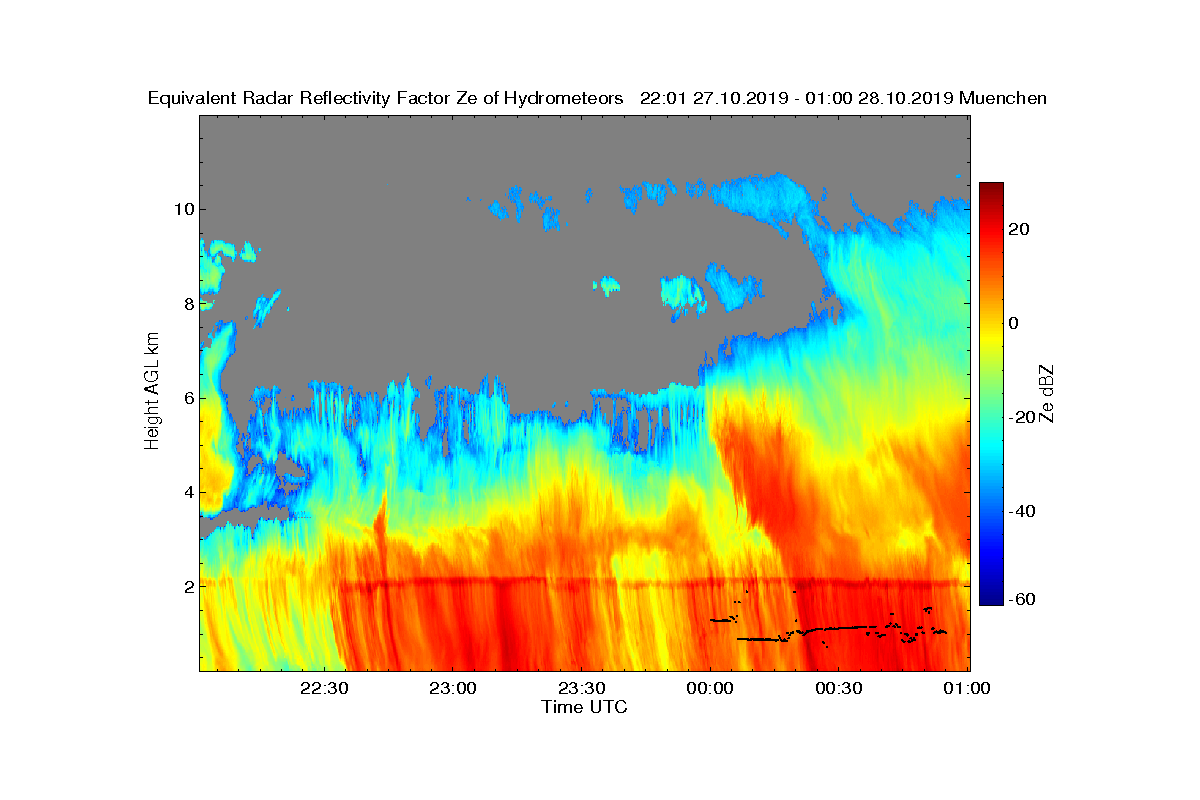Image resolution: width=1200 pixels, height=800 pixels.
Task: Click the '01:00' time tick label
Action: [x=967, y=689]
